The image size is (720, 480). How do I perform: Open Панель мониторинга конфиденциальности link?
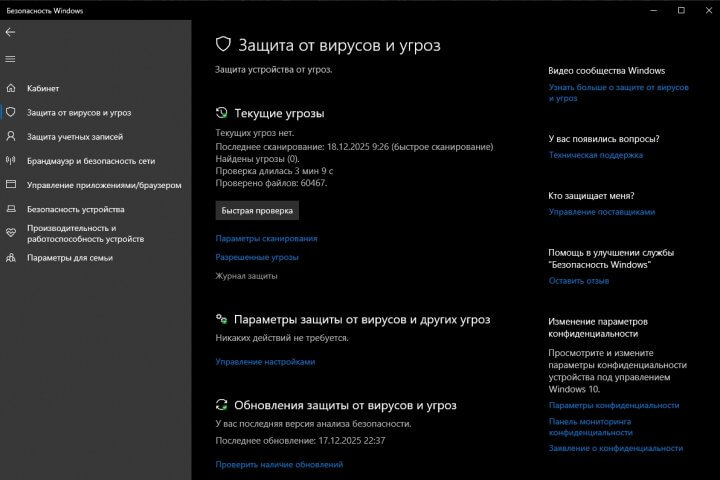(x=591, y=427)
